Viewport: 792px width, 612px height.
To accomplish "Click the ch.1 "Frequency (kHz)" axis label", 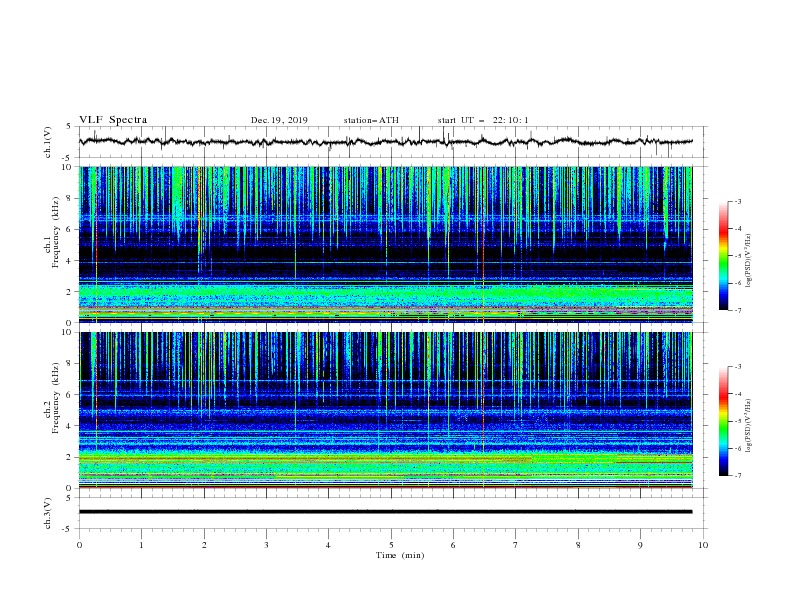I will [x=56, y=232].
